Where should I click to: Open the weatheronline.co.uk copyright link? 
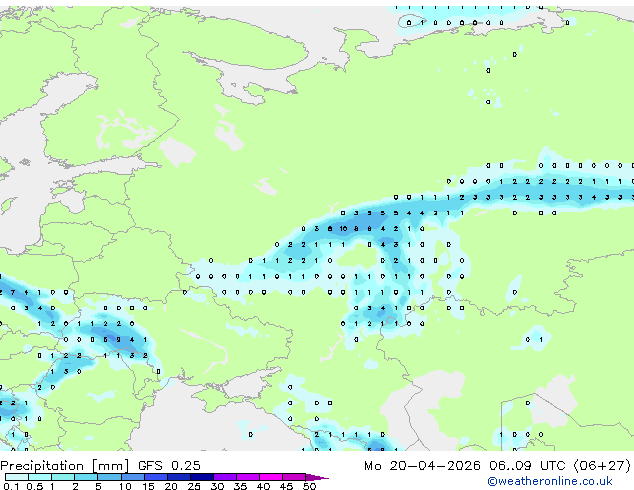pyautogui.click(x=550, y=481)
